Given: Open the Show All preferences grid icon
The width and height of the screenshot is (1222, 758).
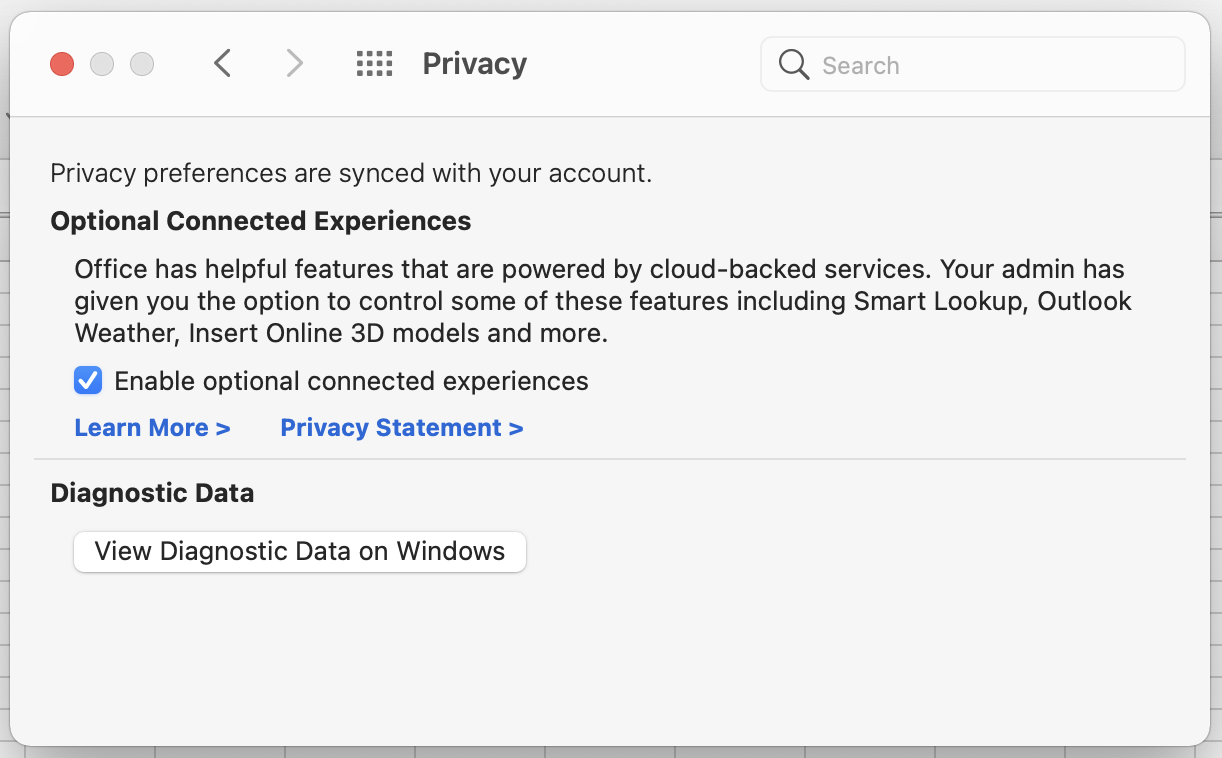Looking at the screenshot, I should tap(374, 64).
